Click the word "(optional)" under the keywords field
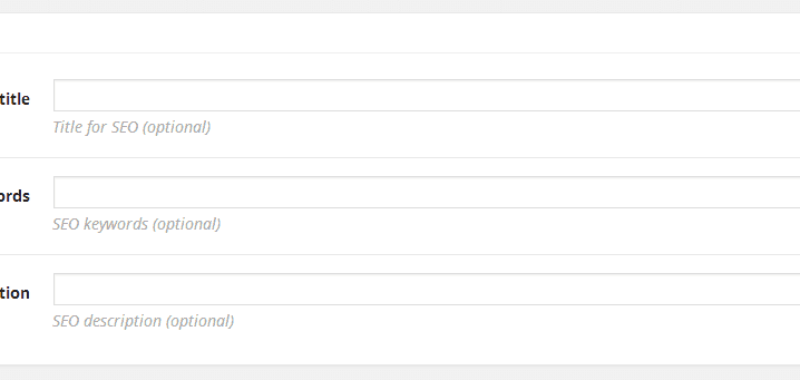Image resolution: width=800 pixels, height=380 pixels. tap(187, 224)
